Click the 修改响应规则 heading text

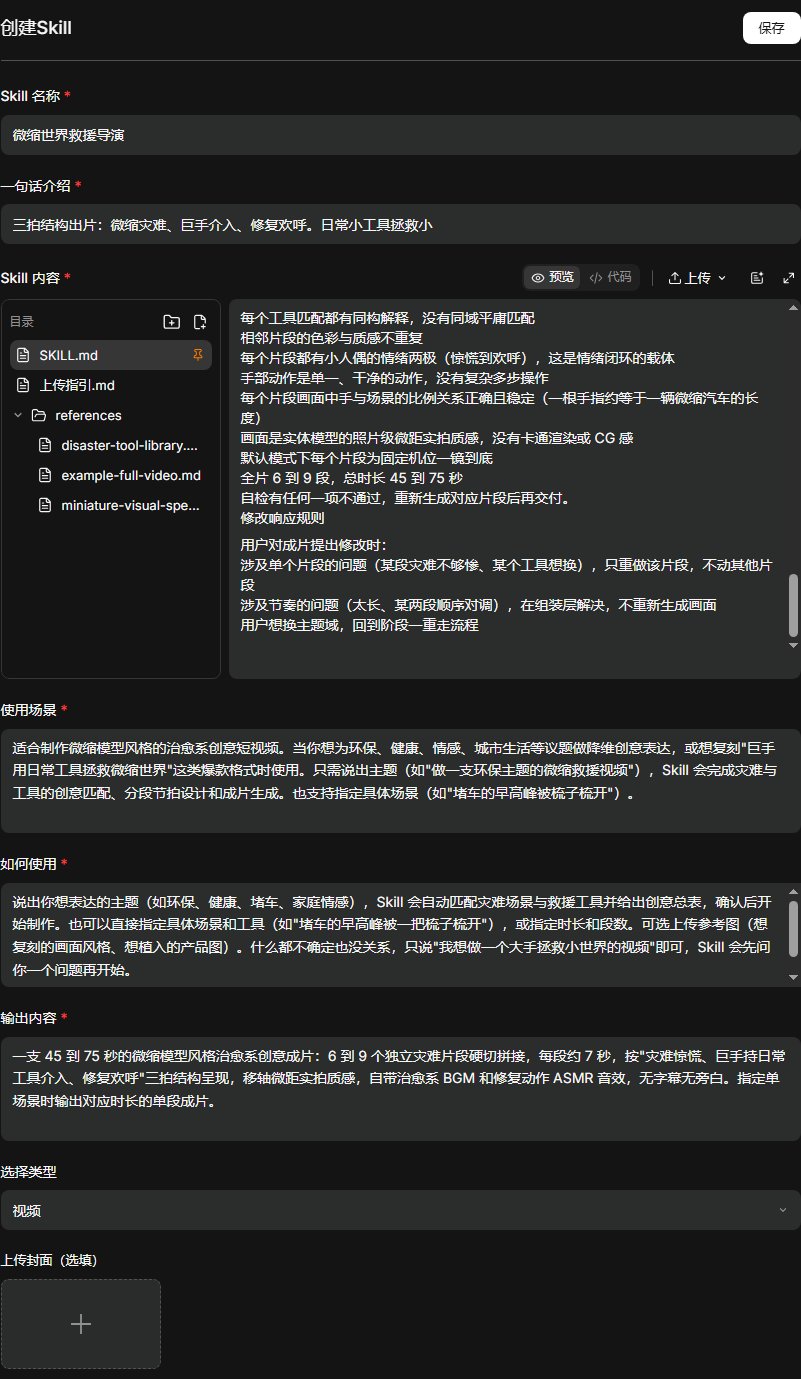tap(282, 518)
